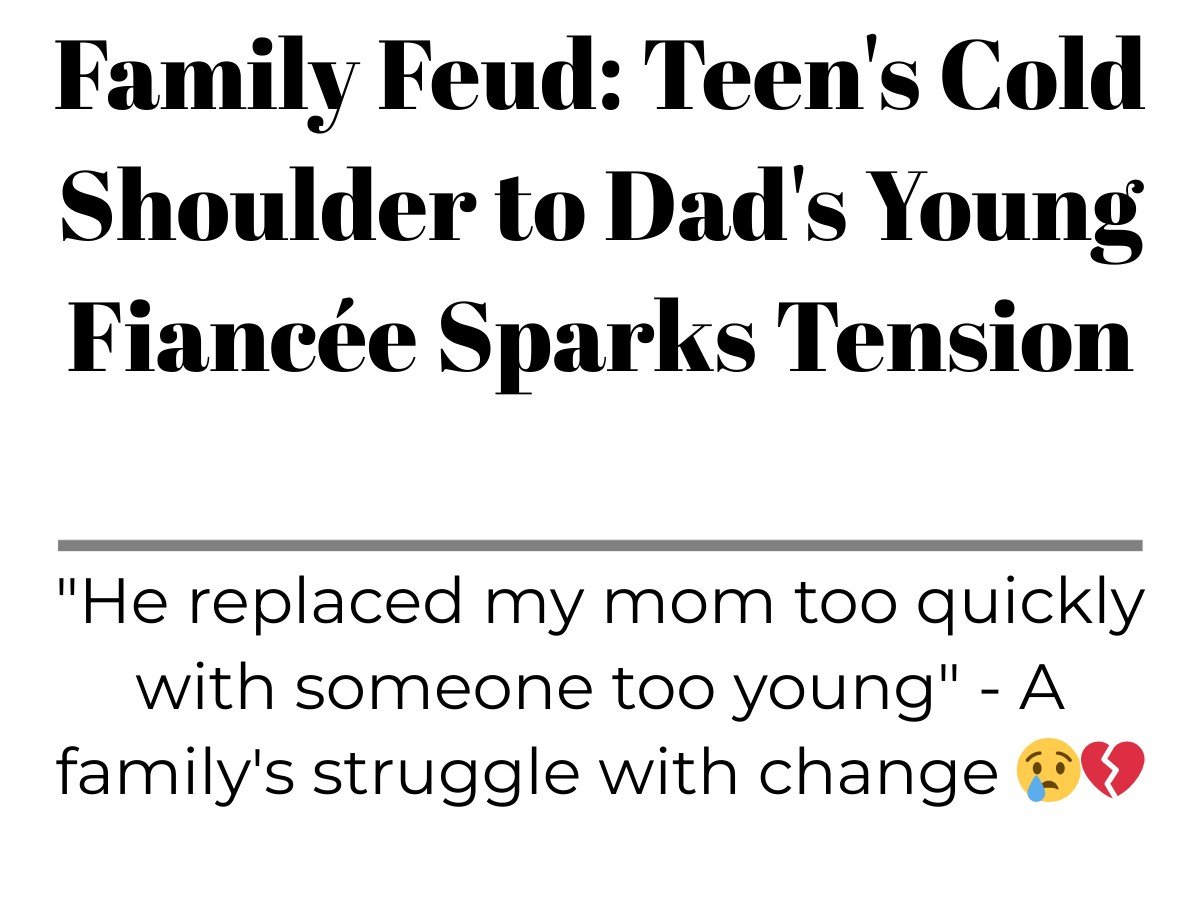Click the broken heart emoji

1113,772
